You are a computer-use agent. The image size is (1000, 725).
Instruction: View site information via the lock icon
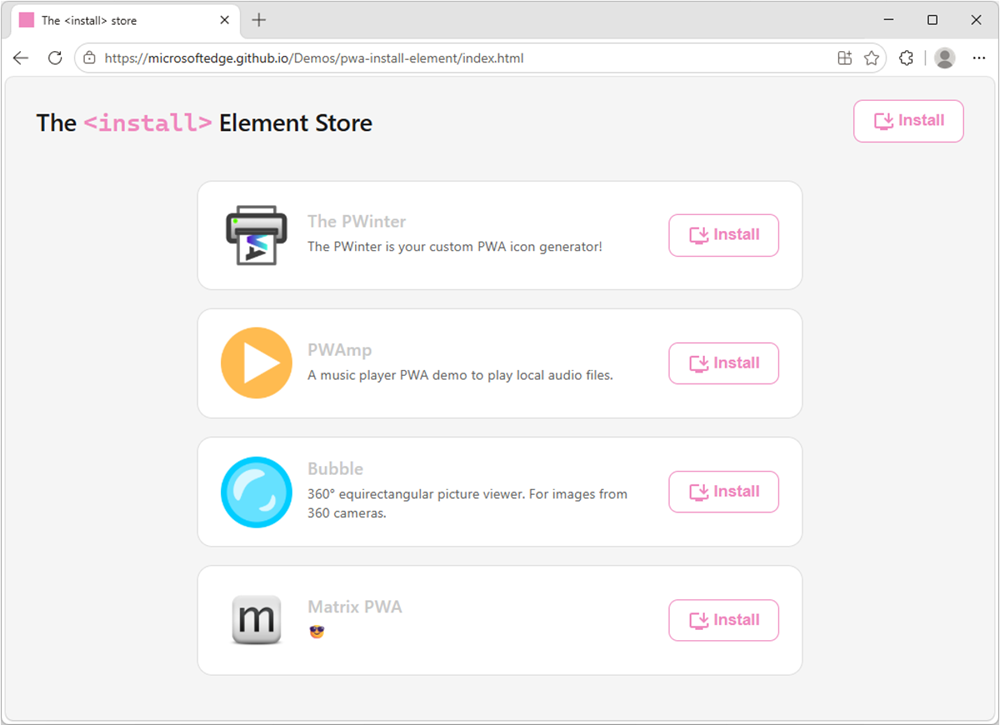click(x=90, y=58)
